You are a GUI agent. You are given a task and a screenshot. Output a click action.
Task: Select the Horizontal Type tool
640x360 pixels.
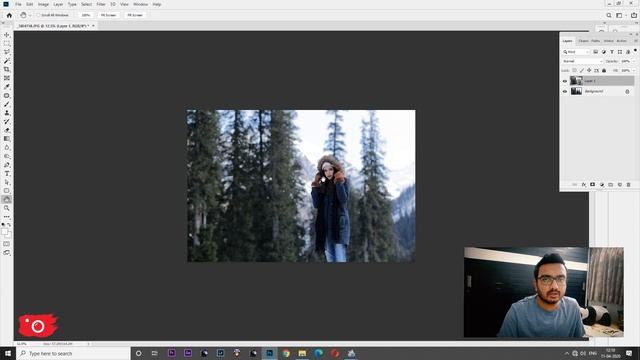pyautogui.click(x=7, y=173)
